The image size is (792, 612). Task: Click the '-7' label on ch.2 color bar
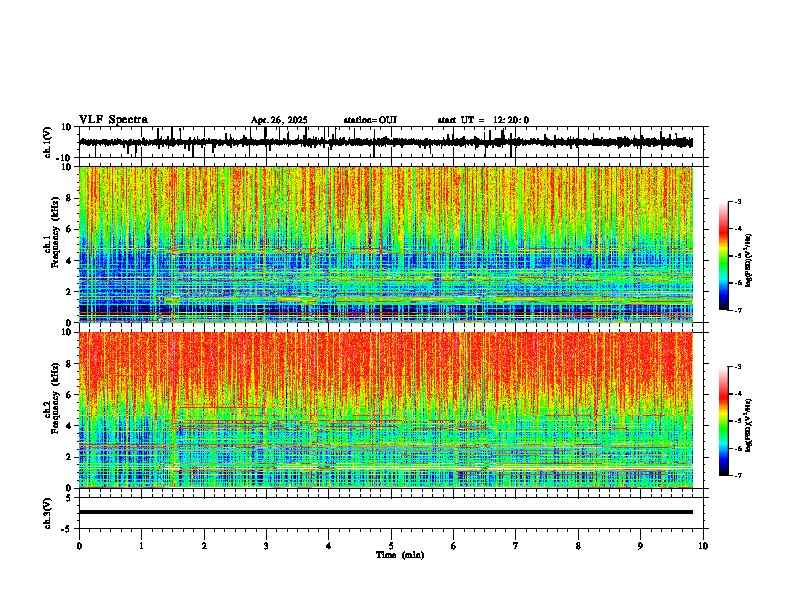[x=738, y=475]
